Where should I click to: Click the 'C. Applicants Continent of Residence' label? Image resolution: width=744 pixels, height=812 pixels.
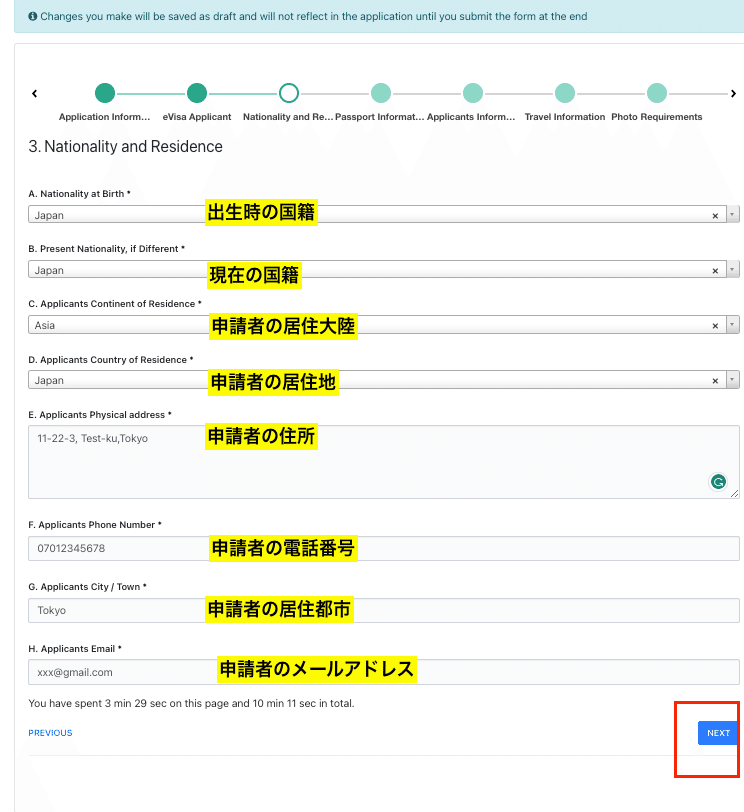point(115,303)
